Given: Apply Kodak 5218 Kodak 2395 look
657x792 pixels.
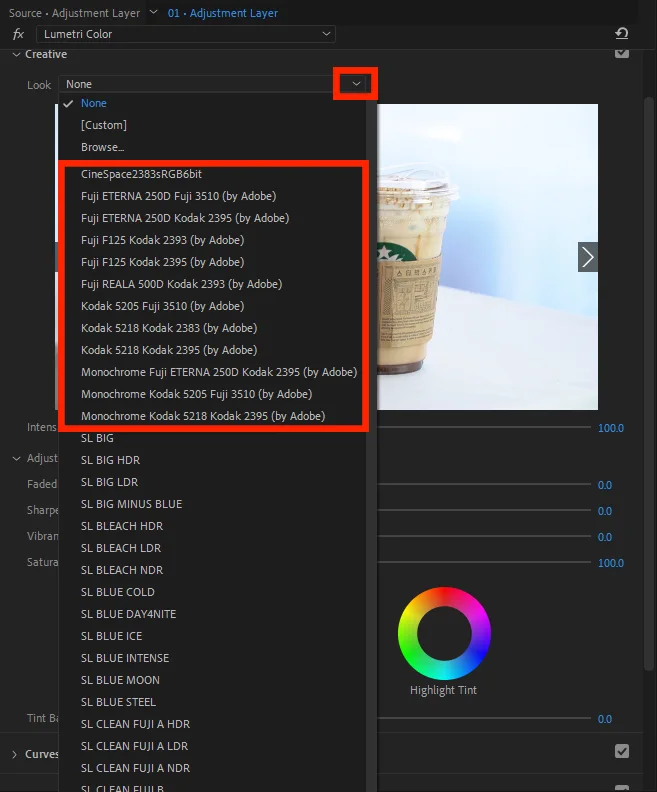Looking at the screenshot, I should coord(212,350).
